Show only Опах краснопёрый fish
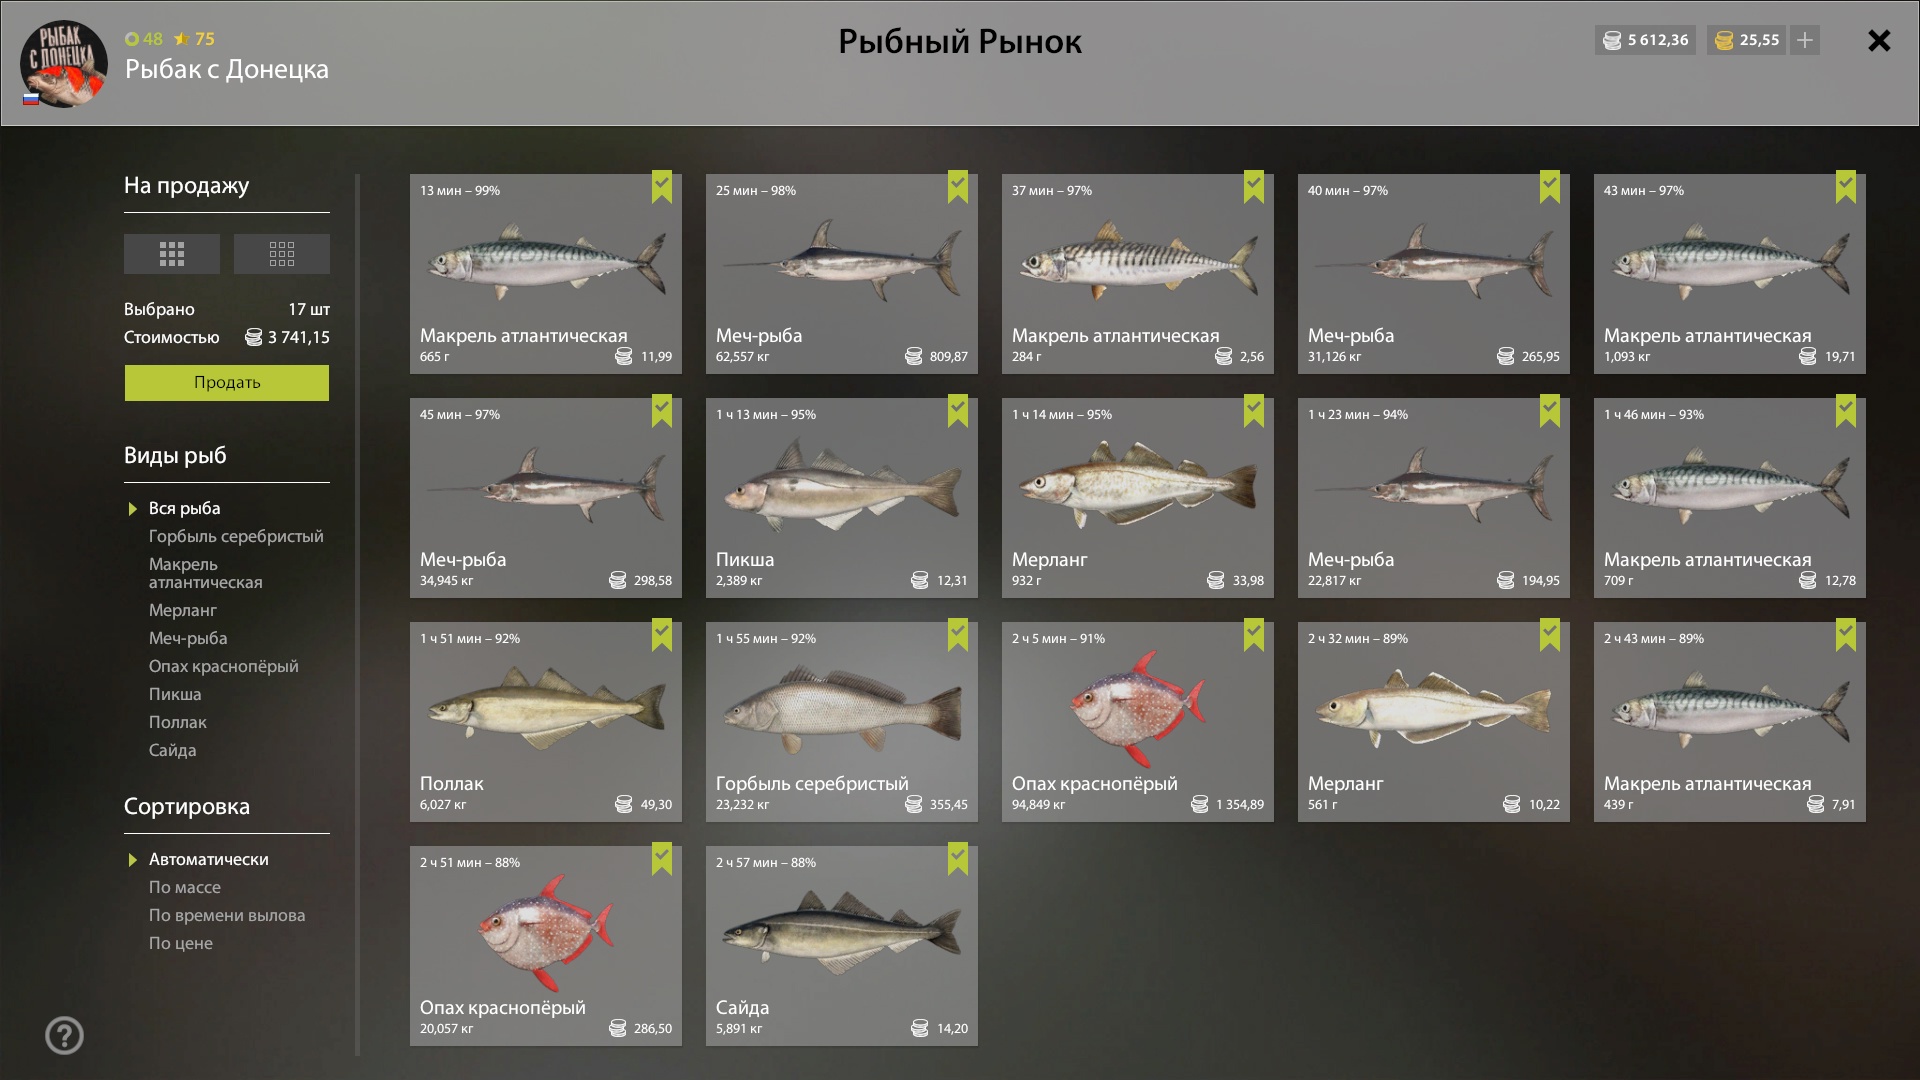The height and width of the screenshot is (1080, 1920). 223,666
